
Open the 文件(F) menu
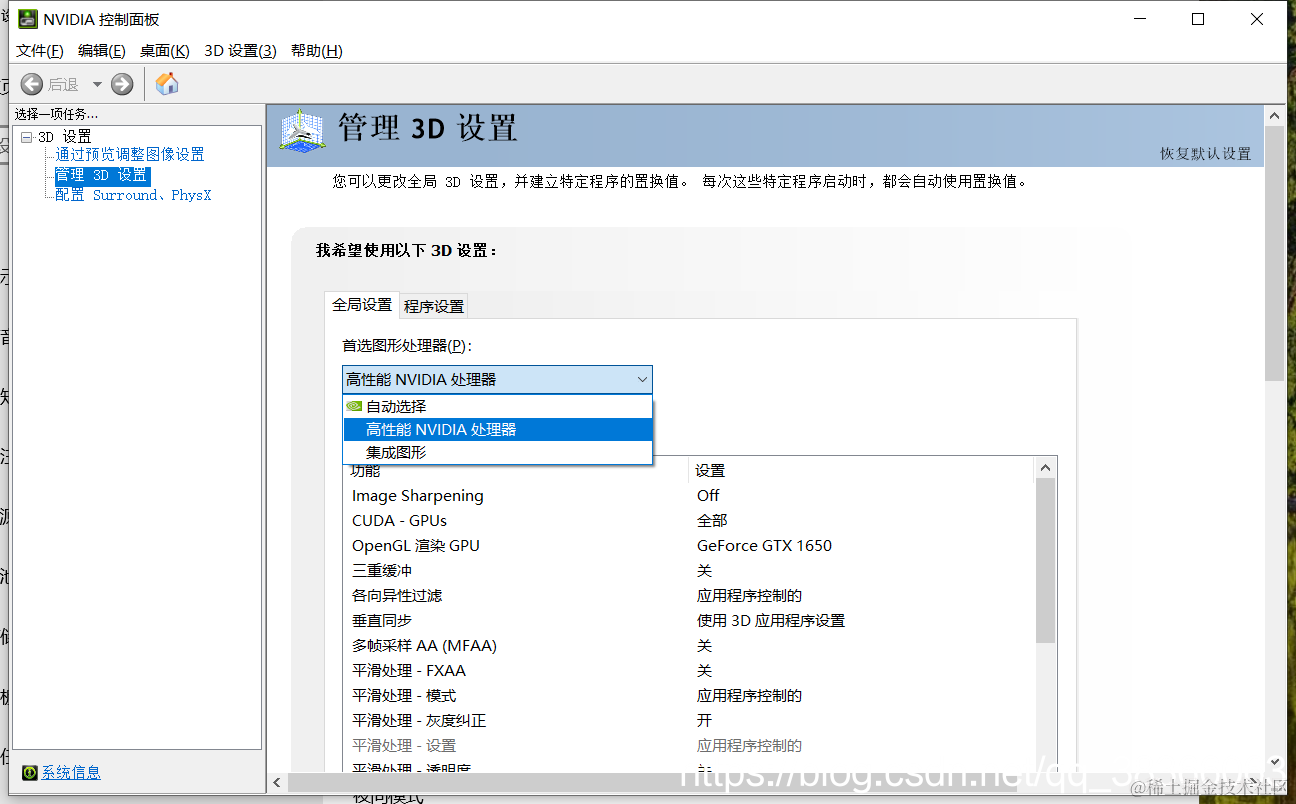40,51
